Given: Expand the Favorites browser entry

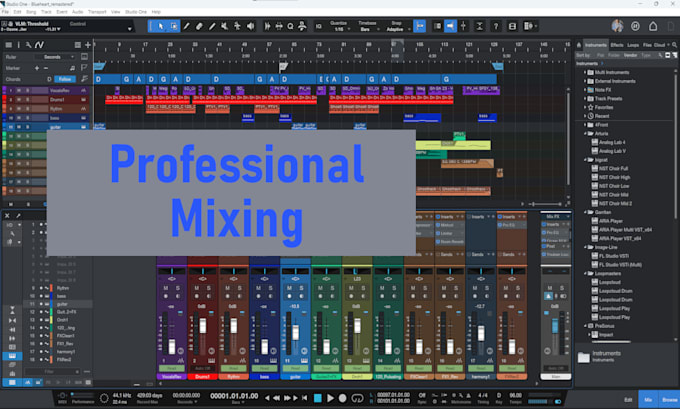Looking at the screenshot, I should [x=585, y=107].
